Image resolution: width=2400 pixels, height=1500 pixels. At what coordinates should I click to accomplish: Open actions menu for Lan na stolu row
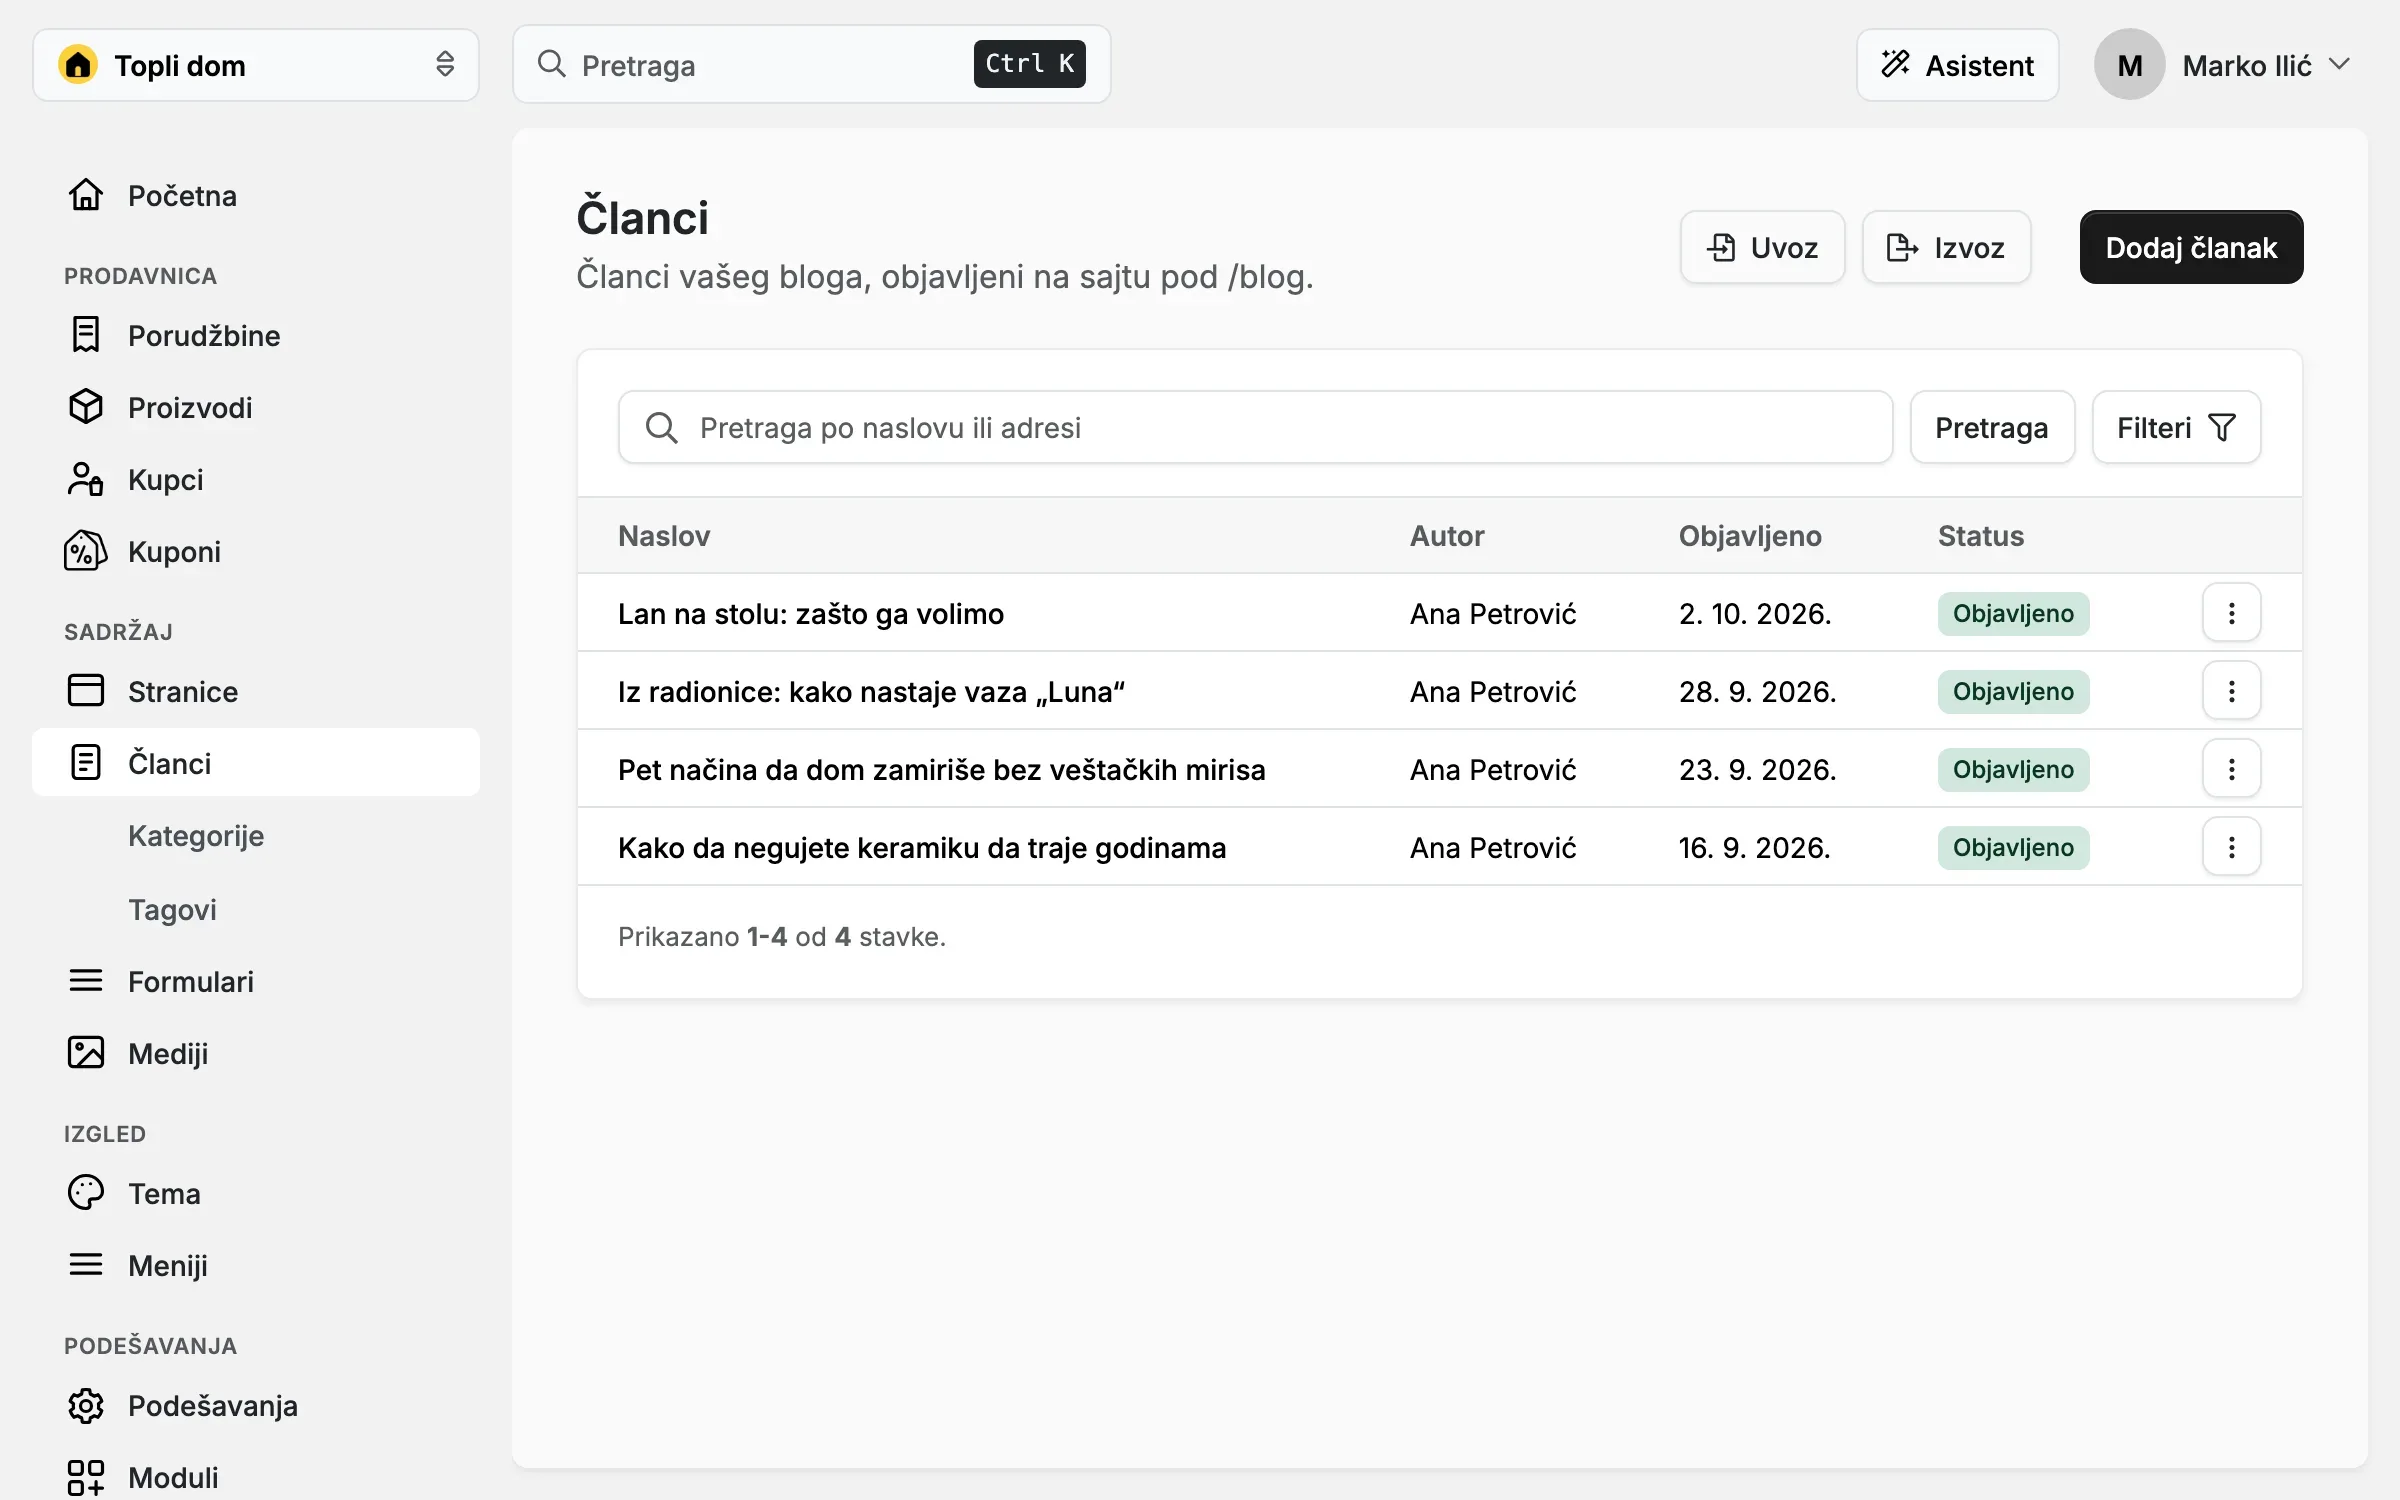pyautogui.click(x=2231, y=613)
